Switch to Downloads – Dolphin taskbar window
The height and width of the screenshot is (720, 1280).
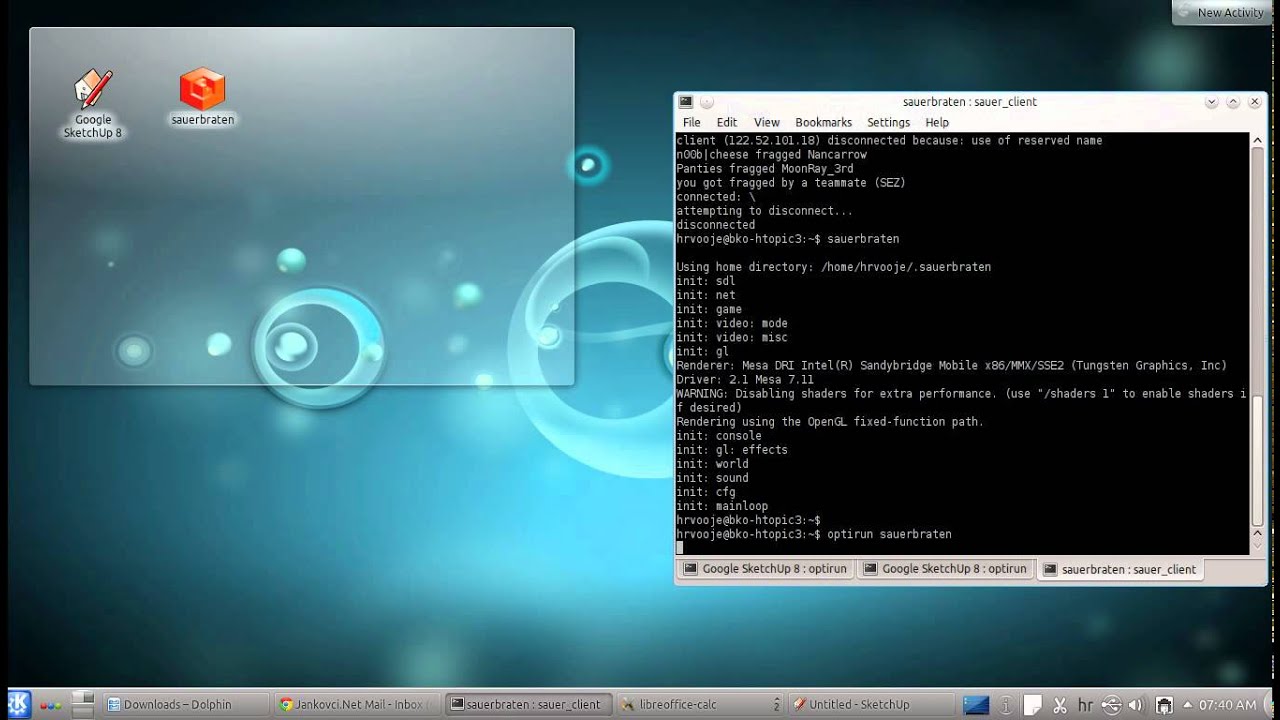tap(185, 704)
